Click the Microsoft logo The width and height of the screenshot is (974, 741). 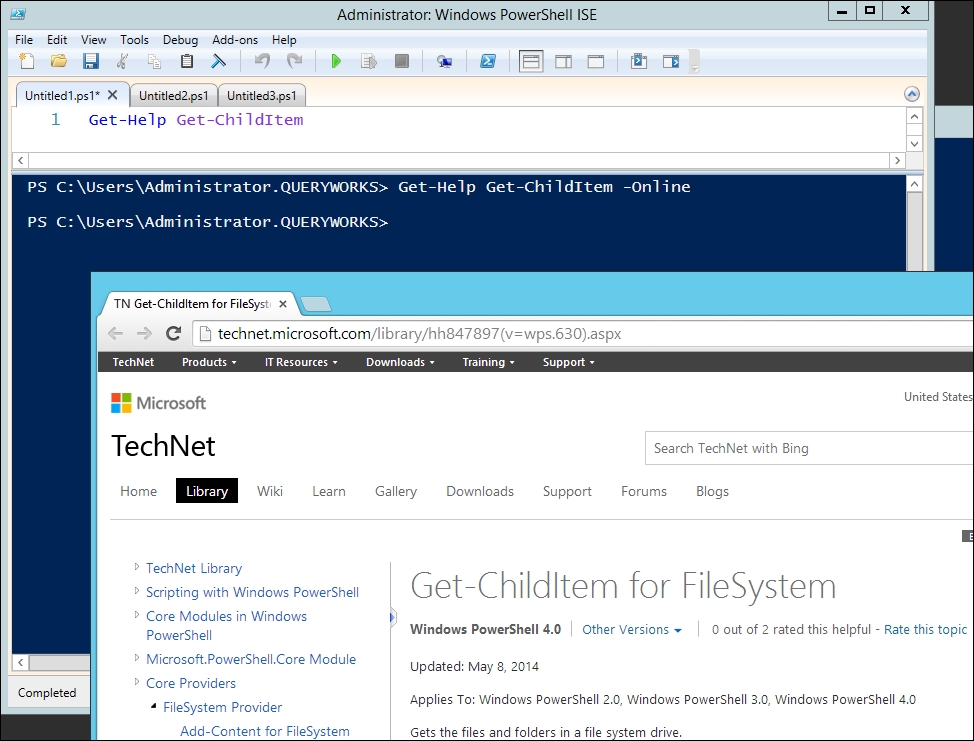[158, 403]
